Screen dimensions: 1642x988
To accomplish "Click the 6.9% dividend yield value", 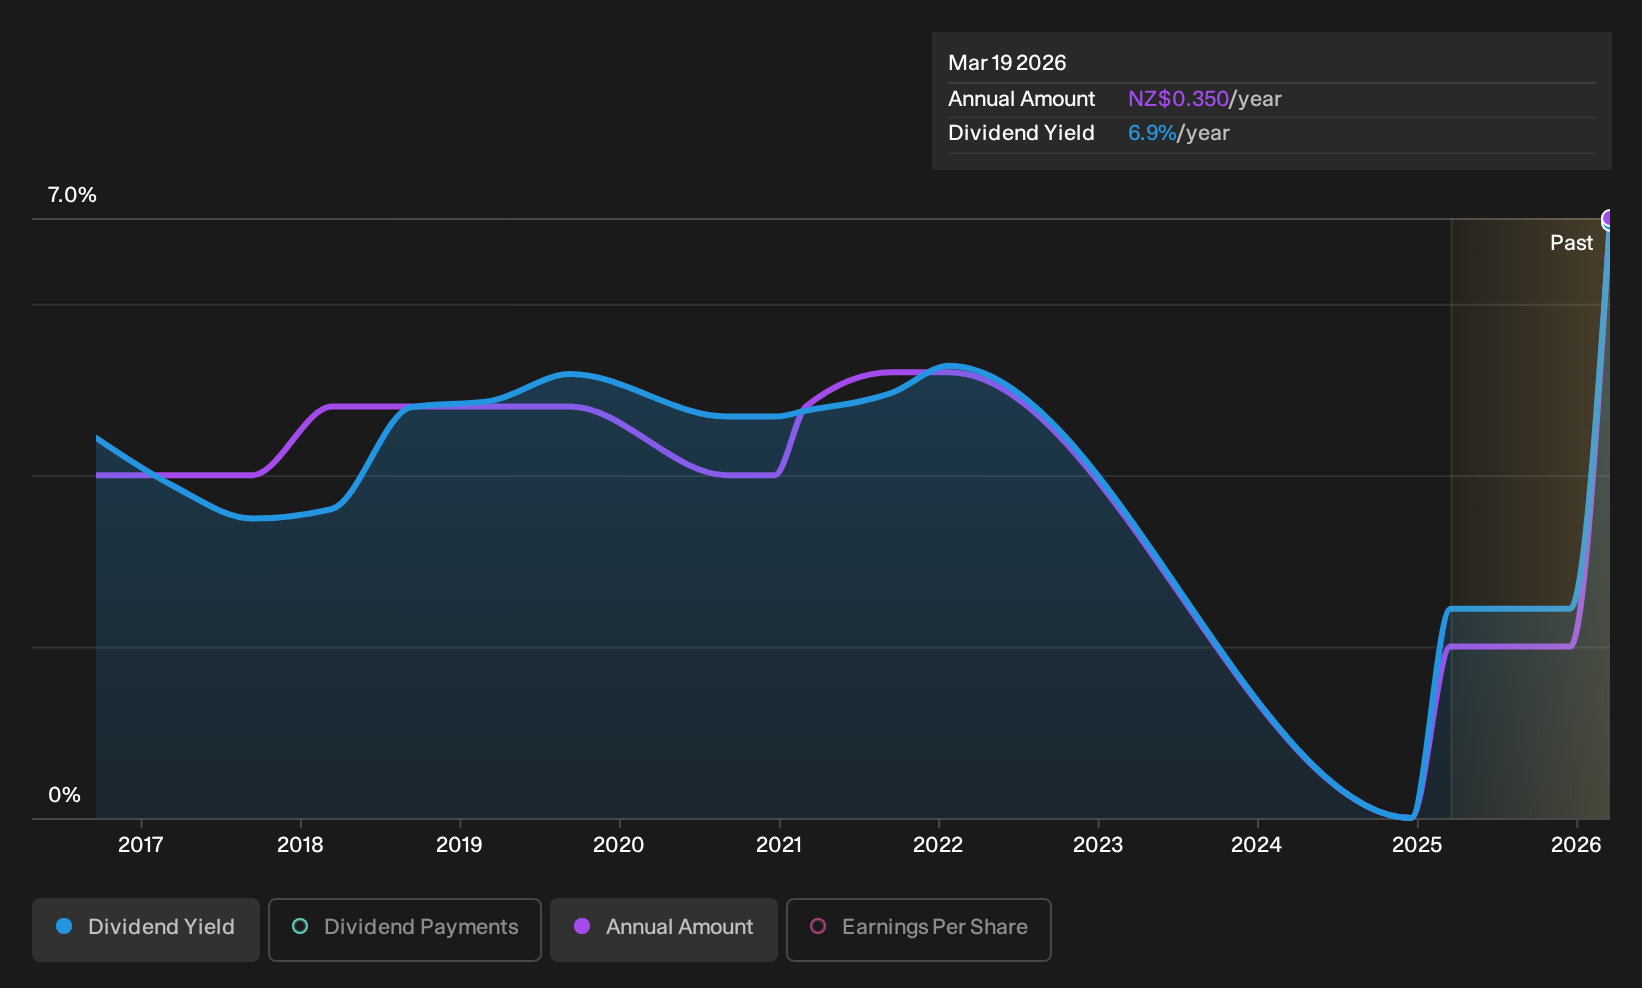I will 1152,133.
